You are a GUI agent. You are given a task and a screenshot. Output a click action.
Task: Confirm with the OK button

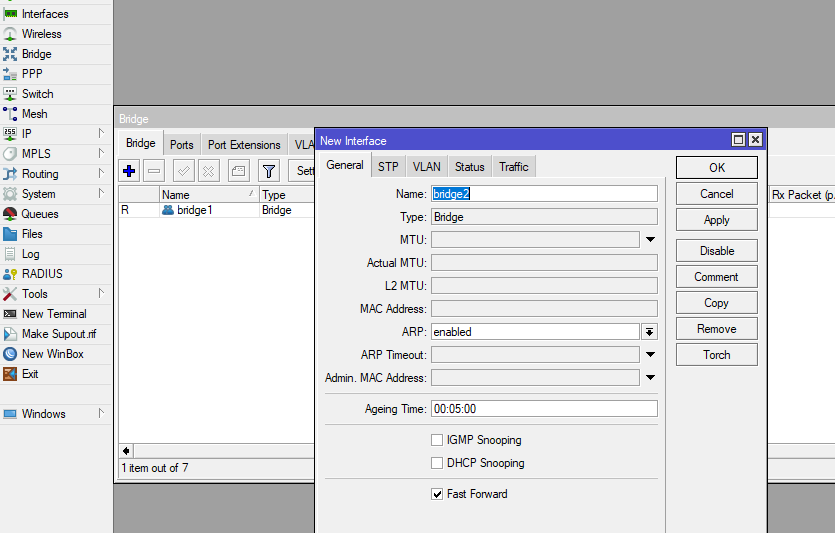click(x=717, y=168)
